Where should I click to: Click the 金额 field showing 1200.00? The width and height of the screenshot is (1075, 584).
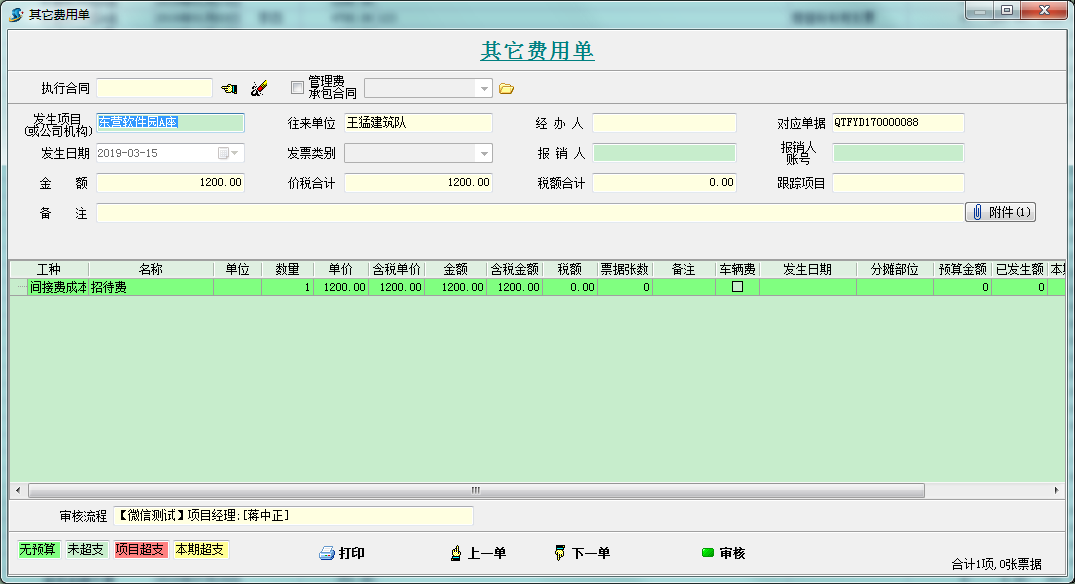click(170, 183)
